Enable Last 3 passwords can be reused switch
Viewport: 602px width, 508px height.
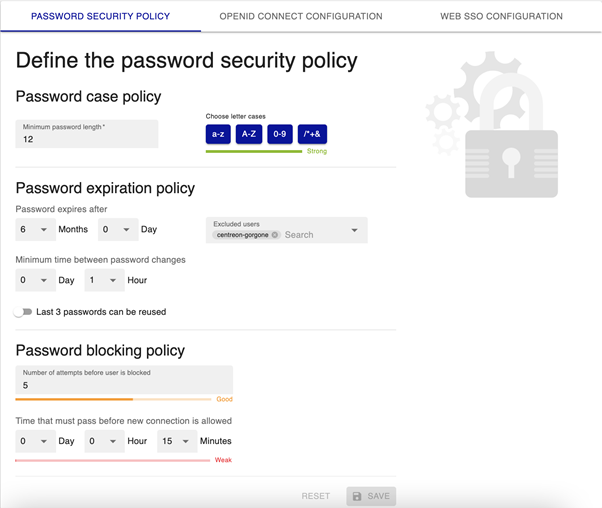pyautogui.click(x=23, y=312)
